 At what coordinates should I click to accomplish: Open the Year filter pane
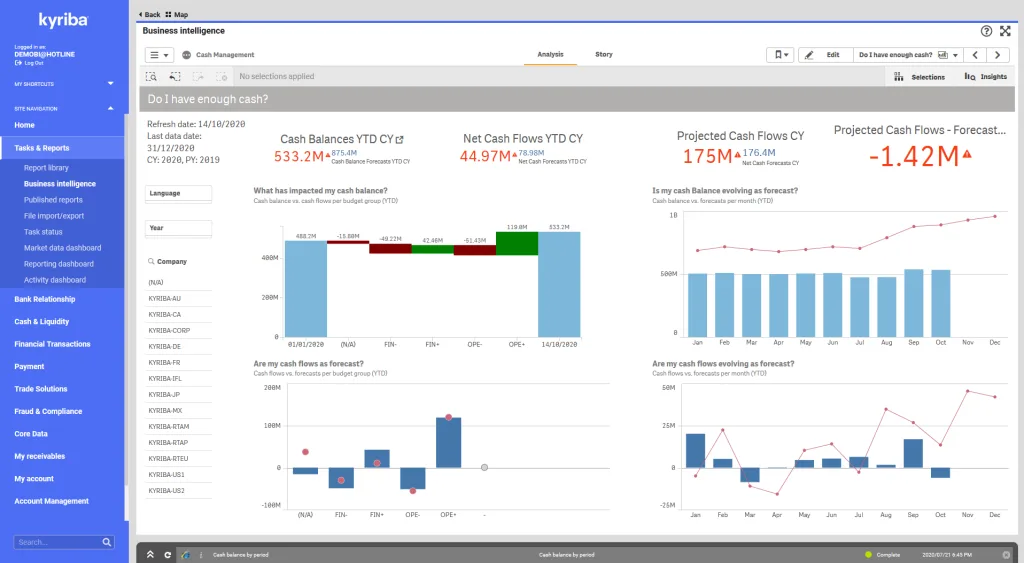178,228
